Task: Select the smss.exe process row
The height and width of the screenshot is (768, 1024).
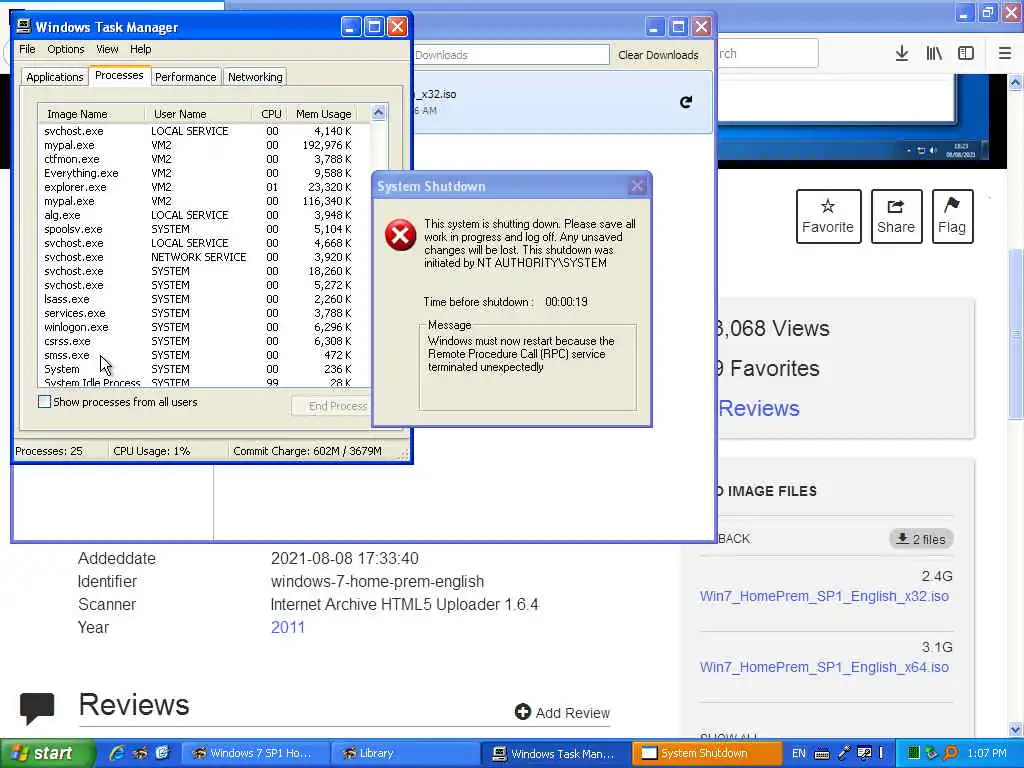Action: pyautogui.click(x=204, y=355)
